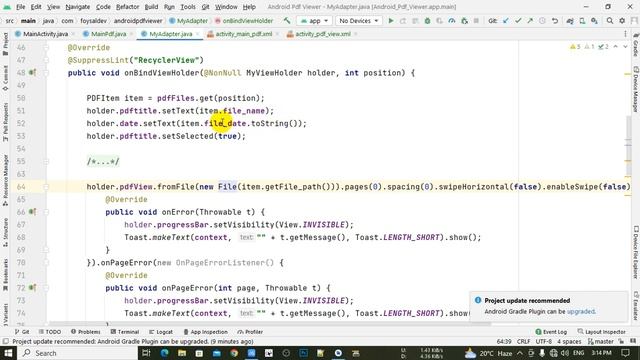Open the Build menu
Viewport: 640px width, 360px height.
(x=151, y=7)
